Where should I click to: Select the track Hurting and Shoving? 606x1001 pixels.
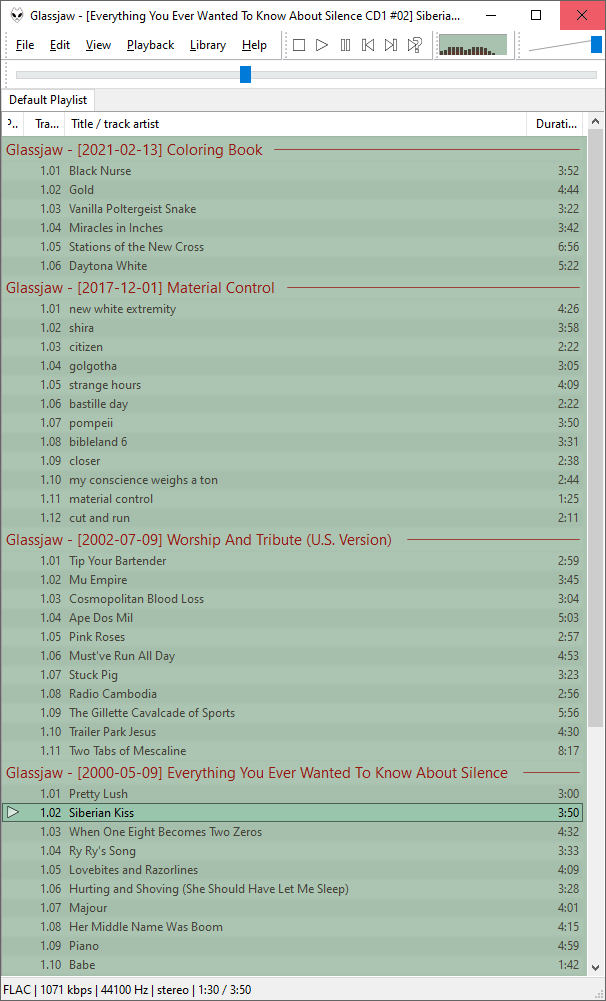click(294, 889)
